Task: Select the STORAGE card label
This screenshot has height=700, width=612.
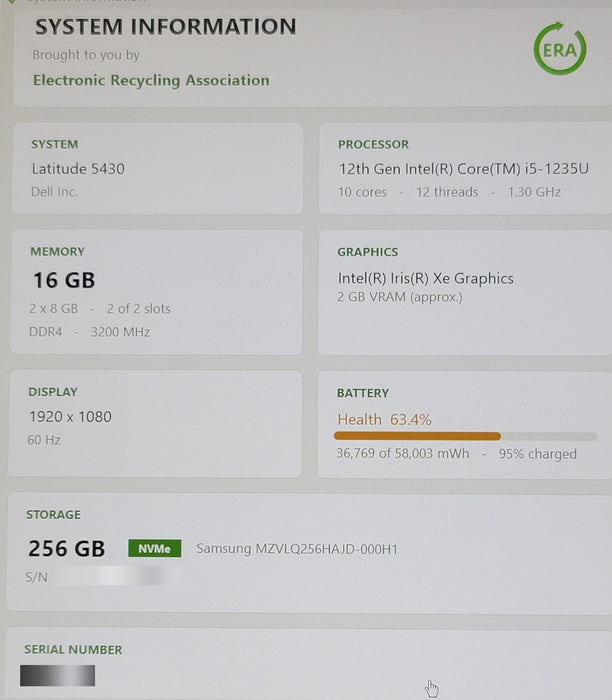Action: 53,514
